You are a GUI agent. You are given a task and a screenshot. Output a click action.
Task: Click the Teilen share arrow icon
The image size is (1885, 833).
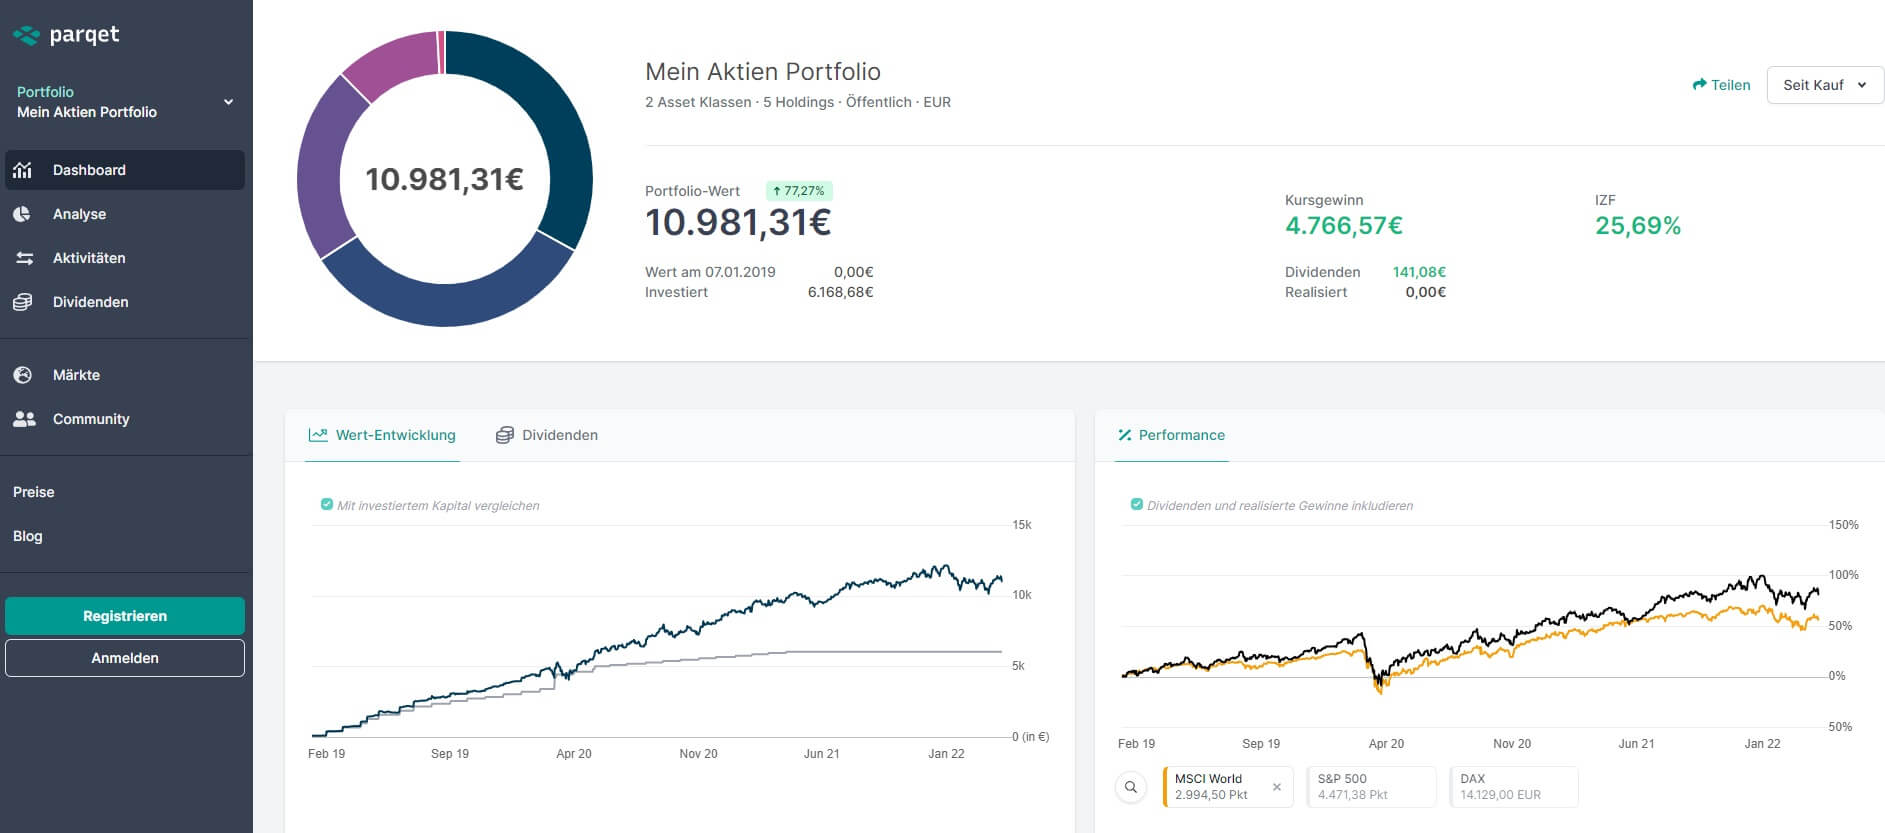1699,85
